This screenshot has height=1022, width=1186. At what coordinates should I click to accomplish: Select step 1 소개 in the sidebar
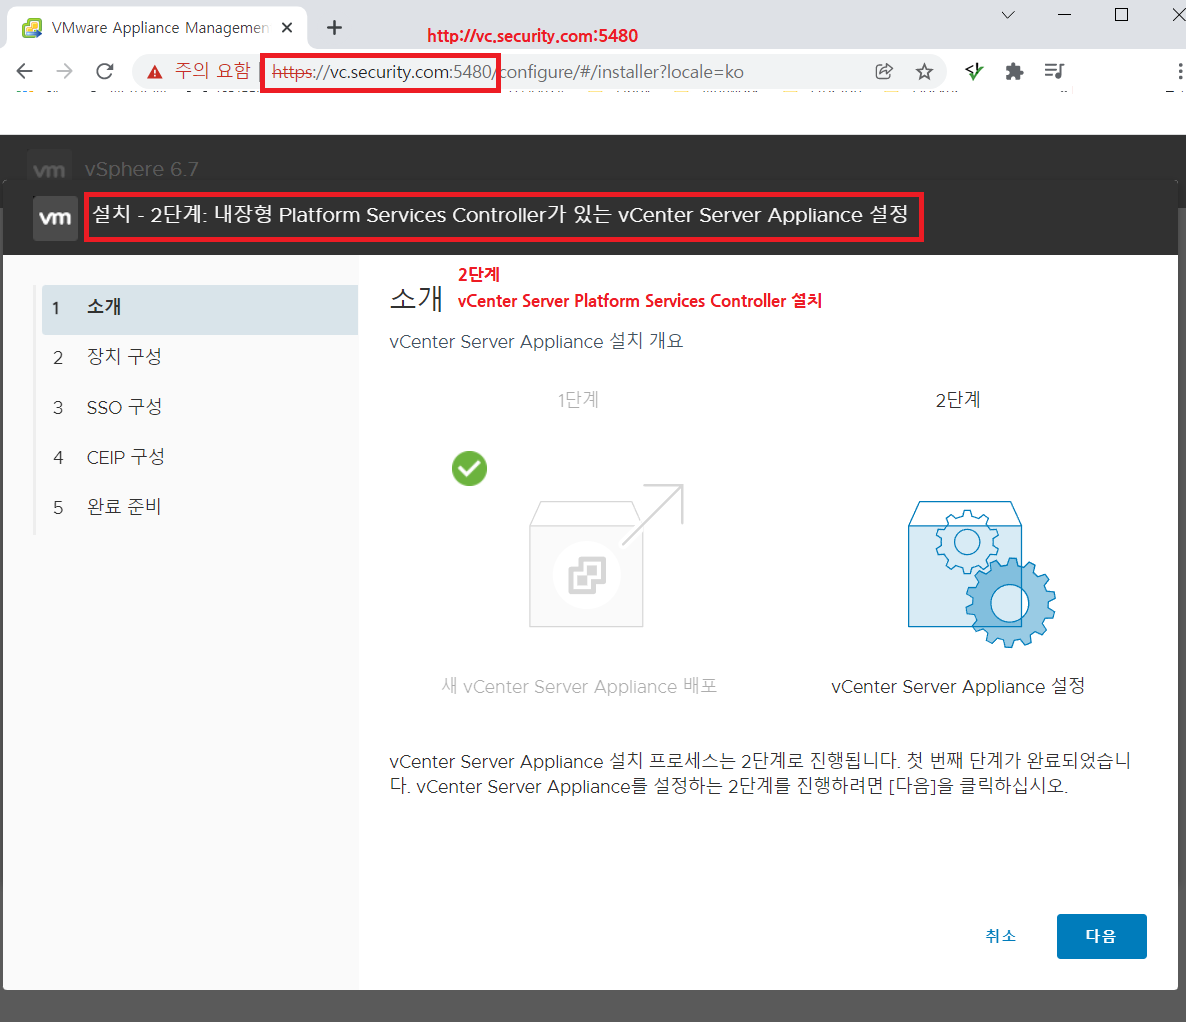(x=200, y=309)
